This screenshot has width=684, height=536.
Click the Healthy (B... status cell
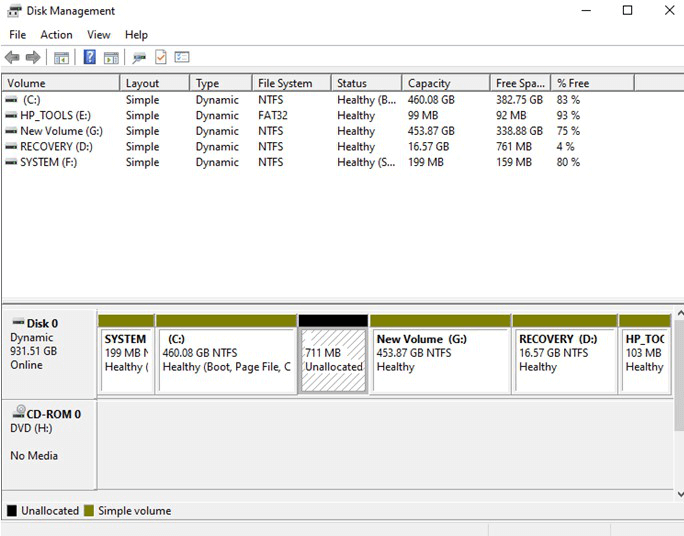pos(366,100)
